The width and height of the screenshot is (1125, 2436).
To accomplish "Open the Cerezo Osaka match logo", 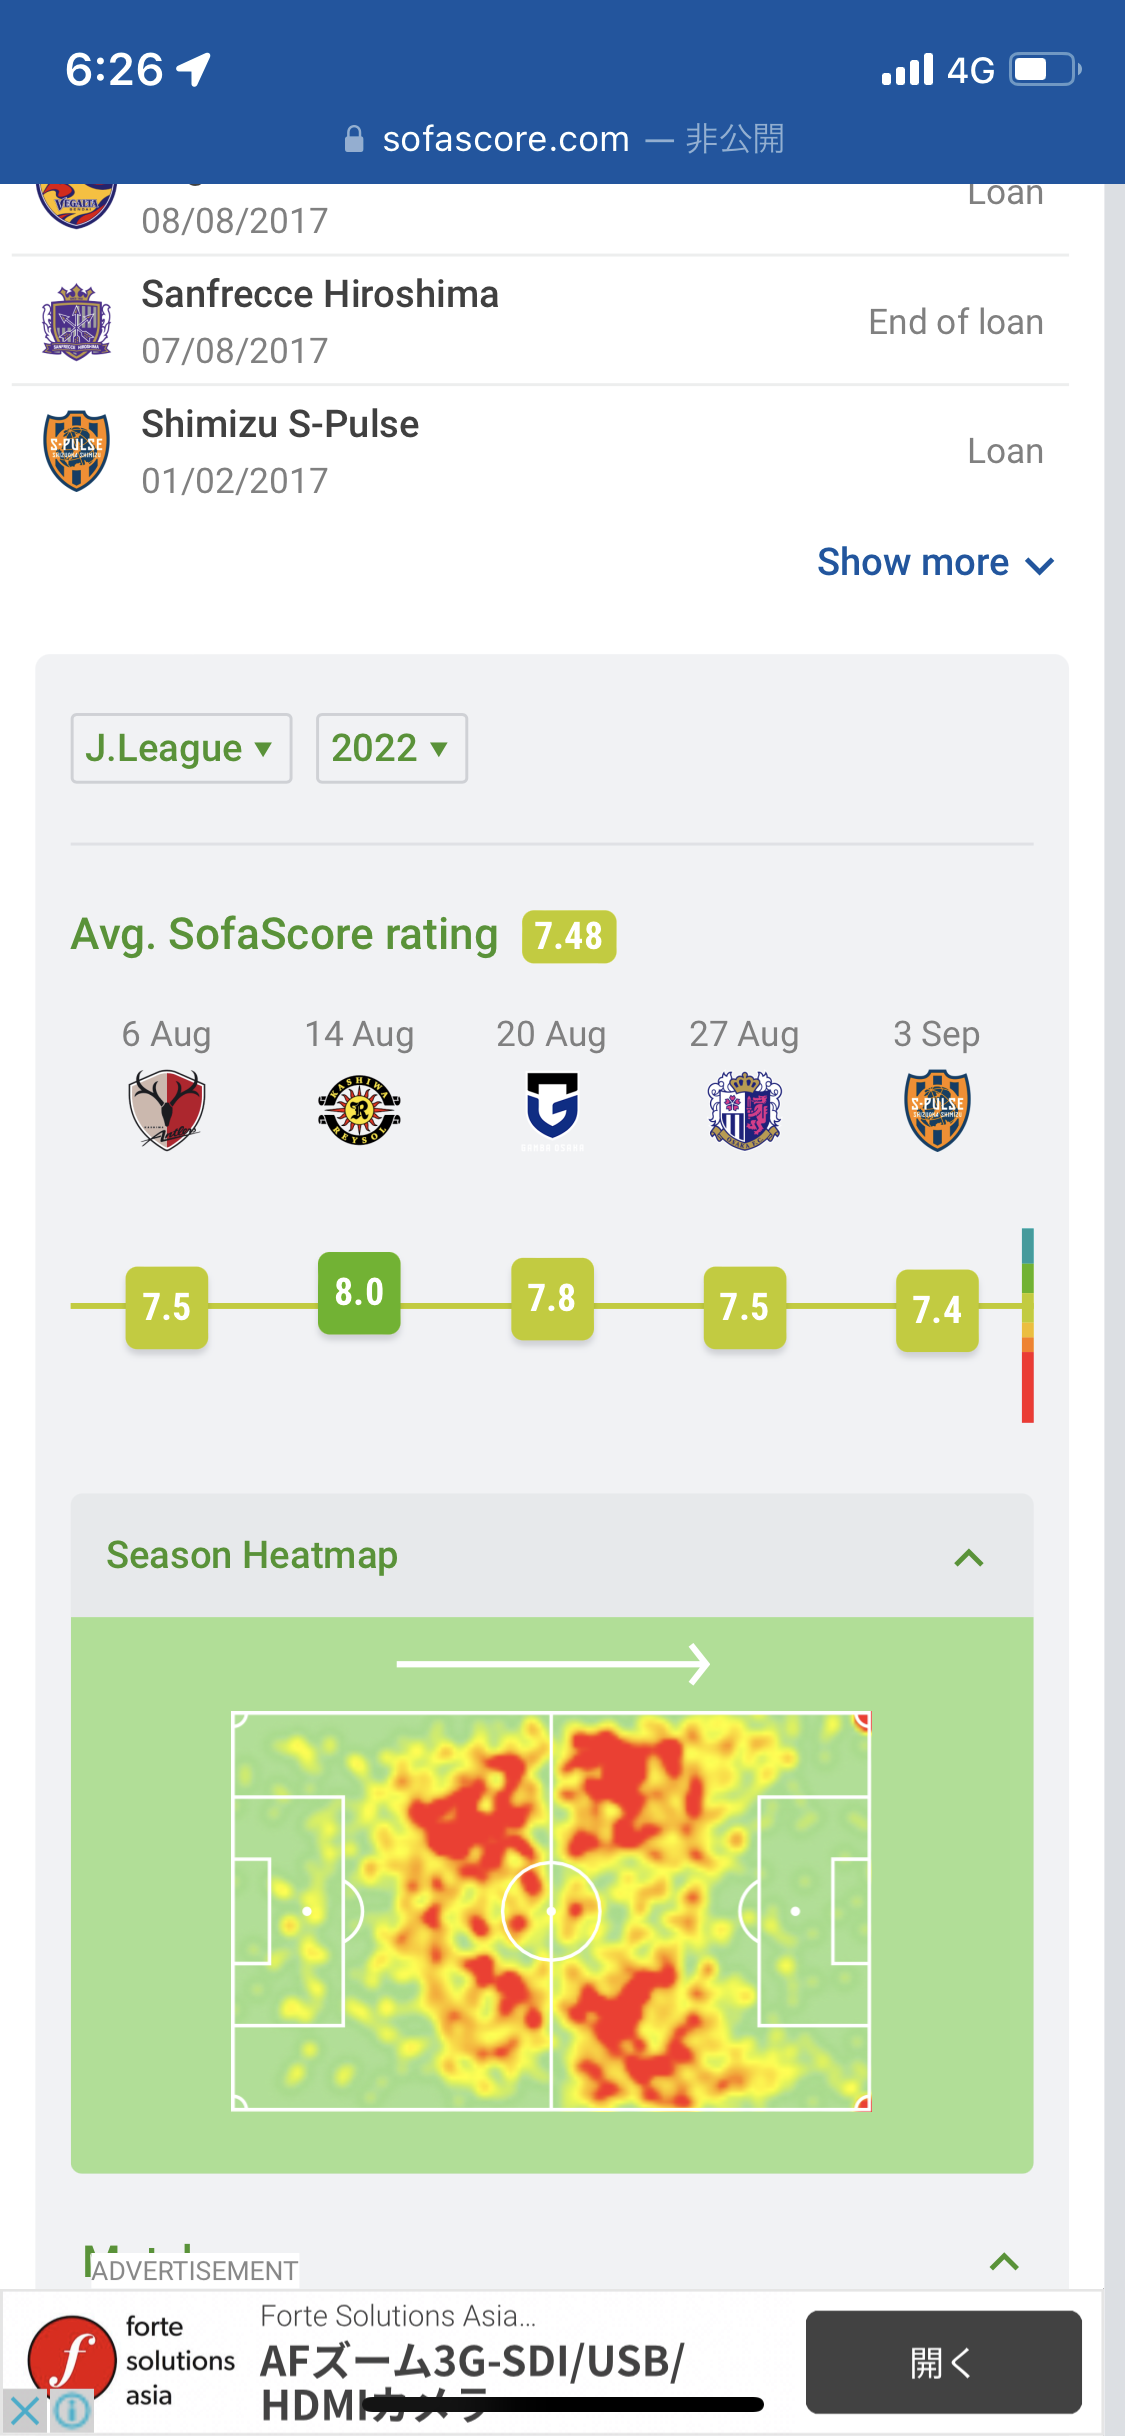I will click(744, 1109).
